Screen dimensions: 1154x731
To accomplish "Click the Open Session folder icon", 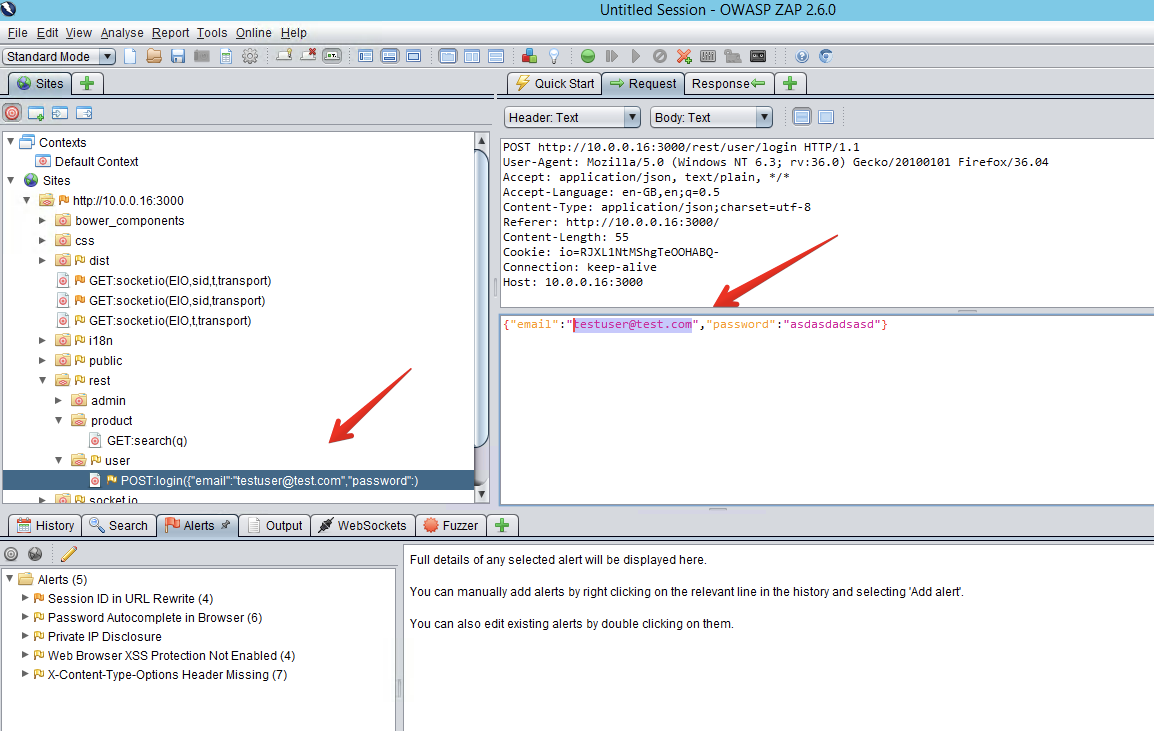I will pyautogui.click(x=154, y=56).
